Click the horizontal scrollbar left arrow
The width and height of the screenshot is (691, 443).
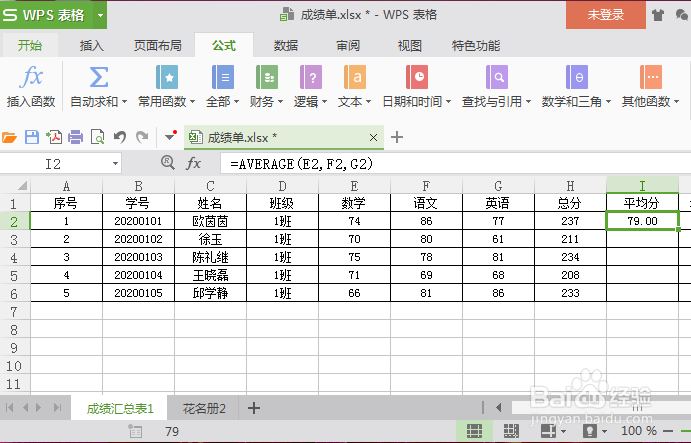(x=498, y=408)
